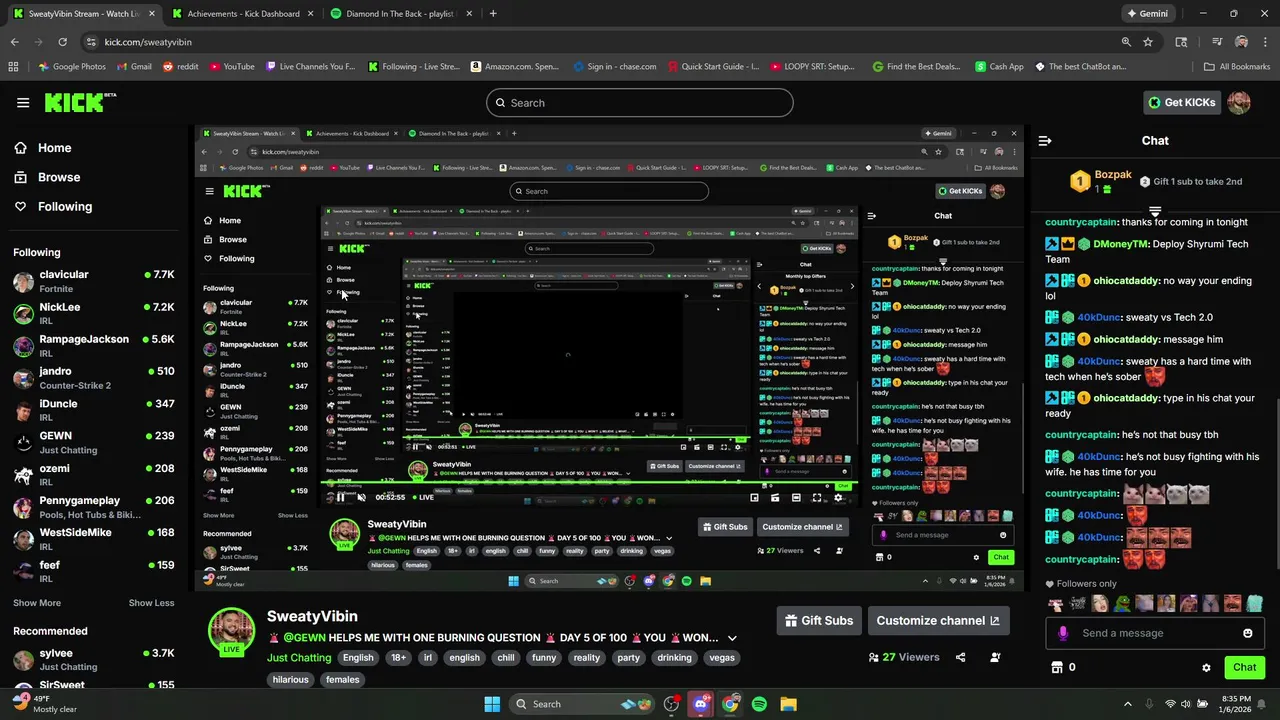1280x720 pixels.
Task: Open the reddit bookmark
Action: point(180,67)
